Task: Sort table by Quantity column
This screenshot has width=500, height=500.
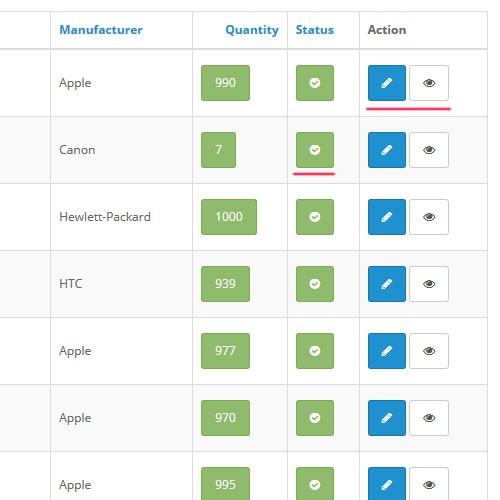Action: point(252,30)
